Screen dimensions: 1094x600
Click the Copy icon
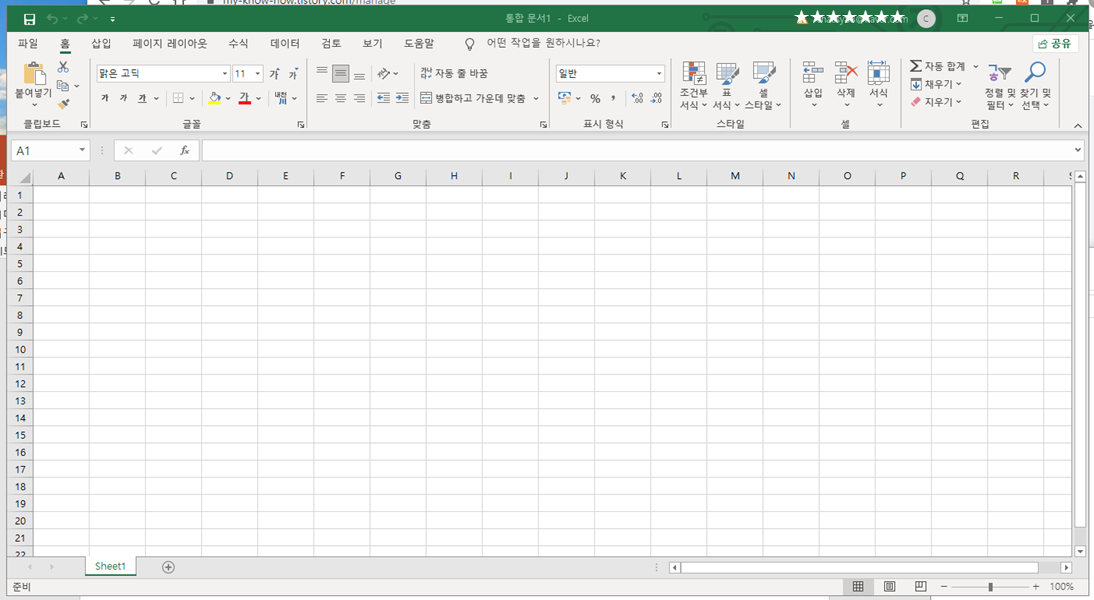63,85
